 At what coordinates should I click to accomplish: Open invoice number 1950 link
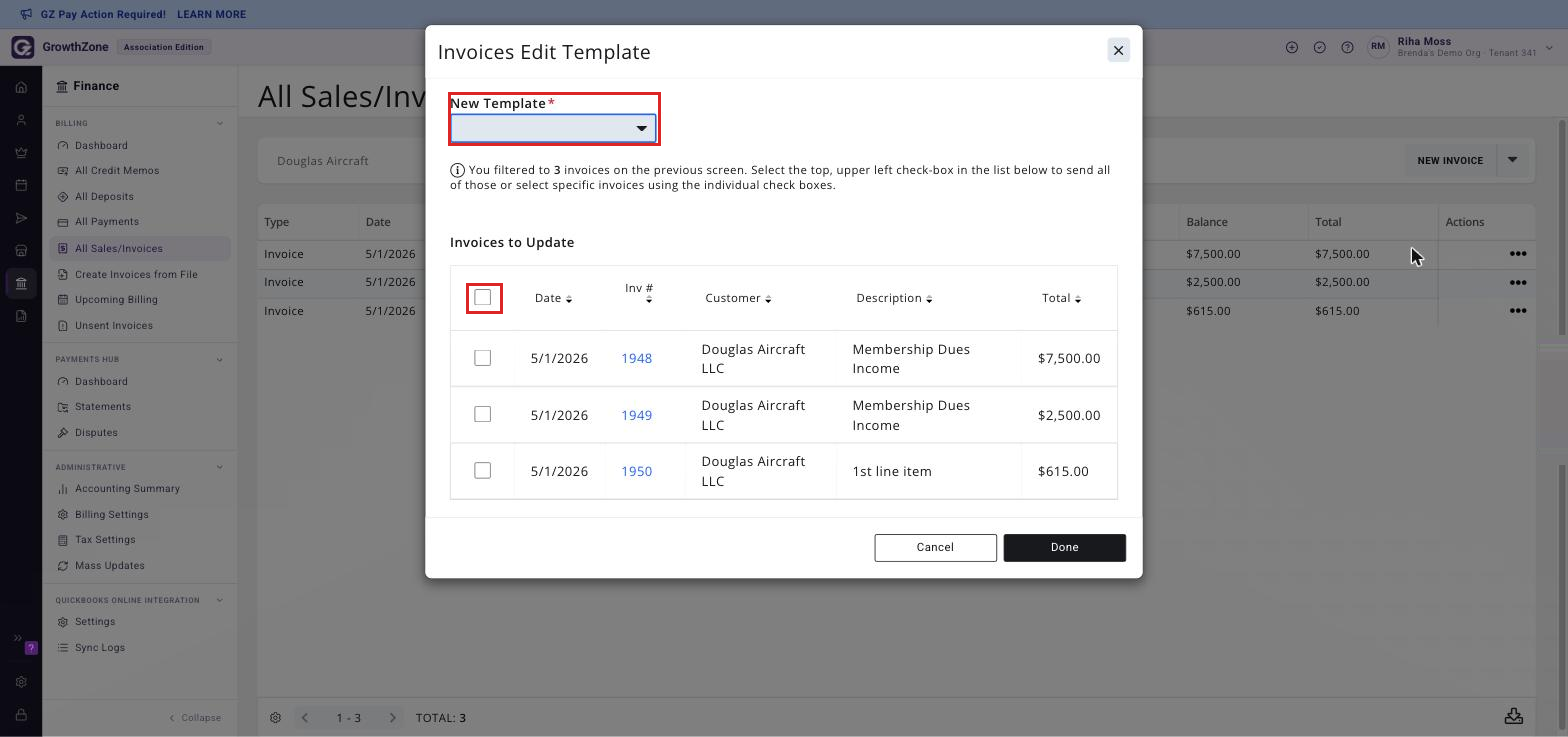pyautogui.click(x=636, y=471)
